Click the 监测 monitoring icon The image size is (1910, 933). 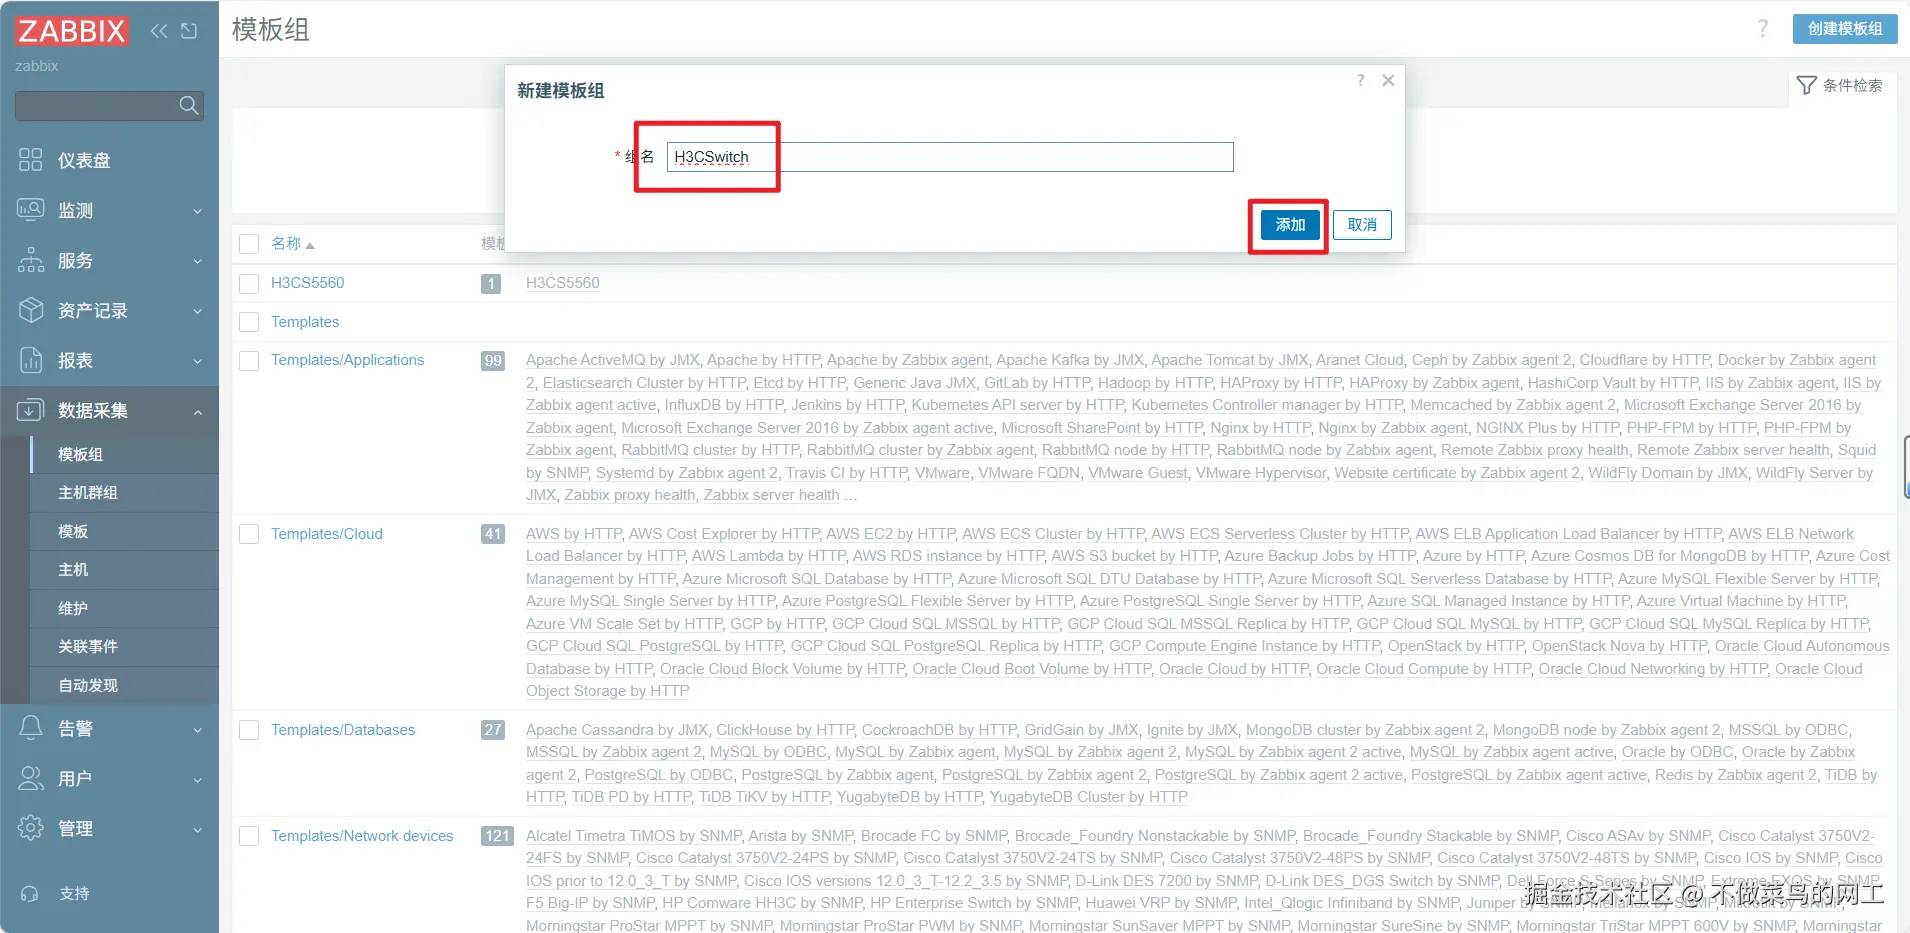click(x=31, y=210)
